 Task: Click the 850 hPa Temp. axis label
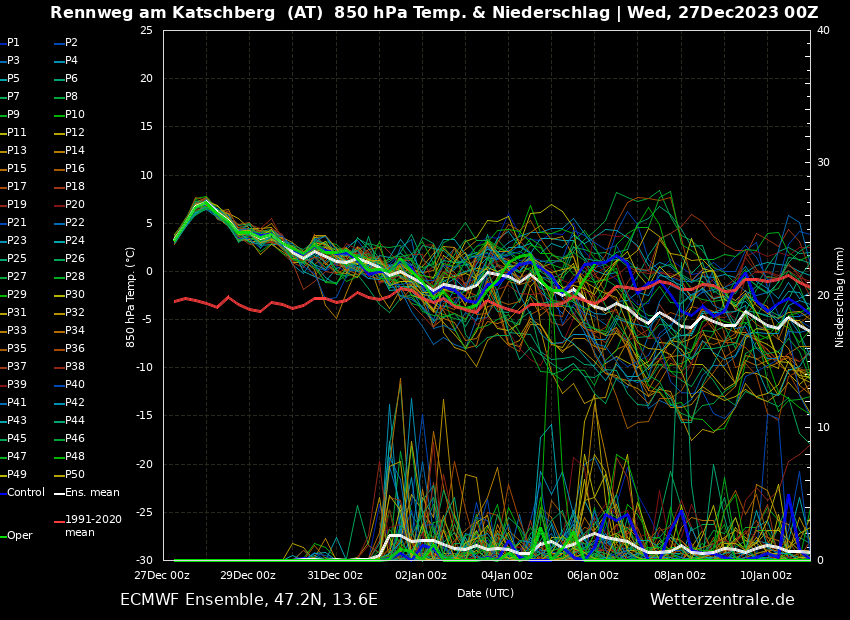pos(131,296)
